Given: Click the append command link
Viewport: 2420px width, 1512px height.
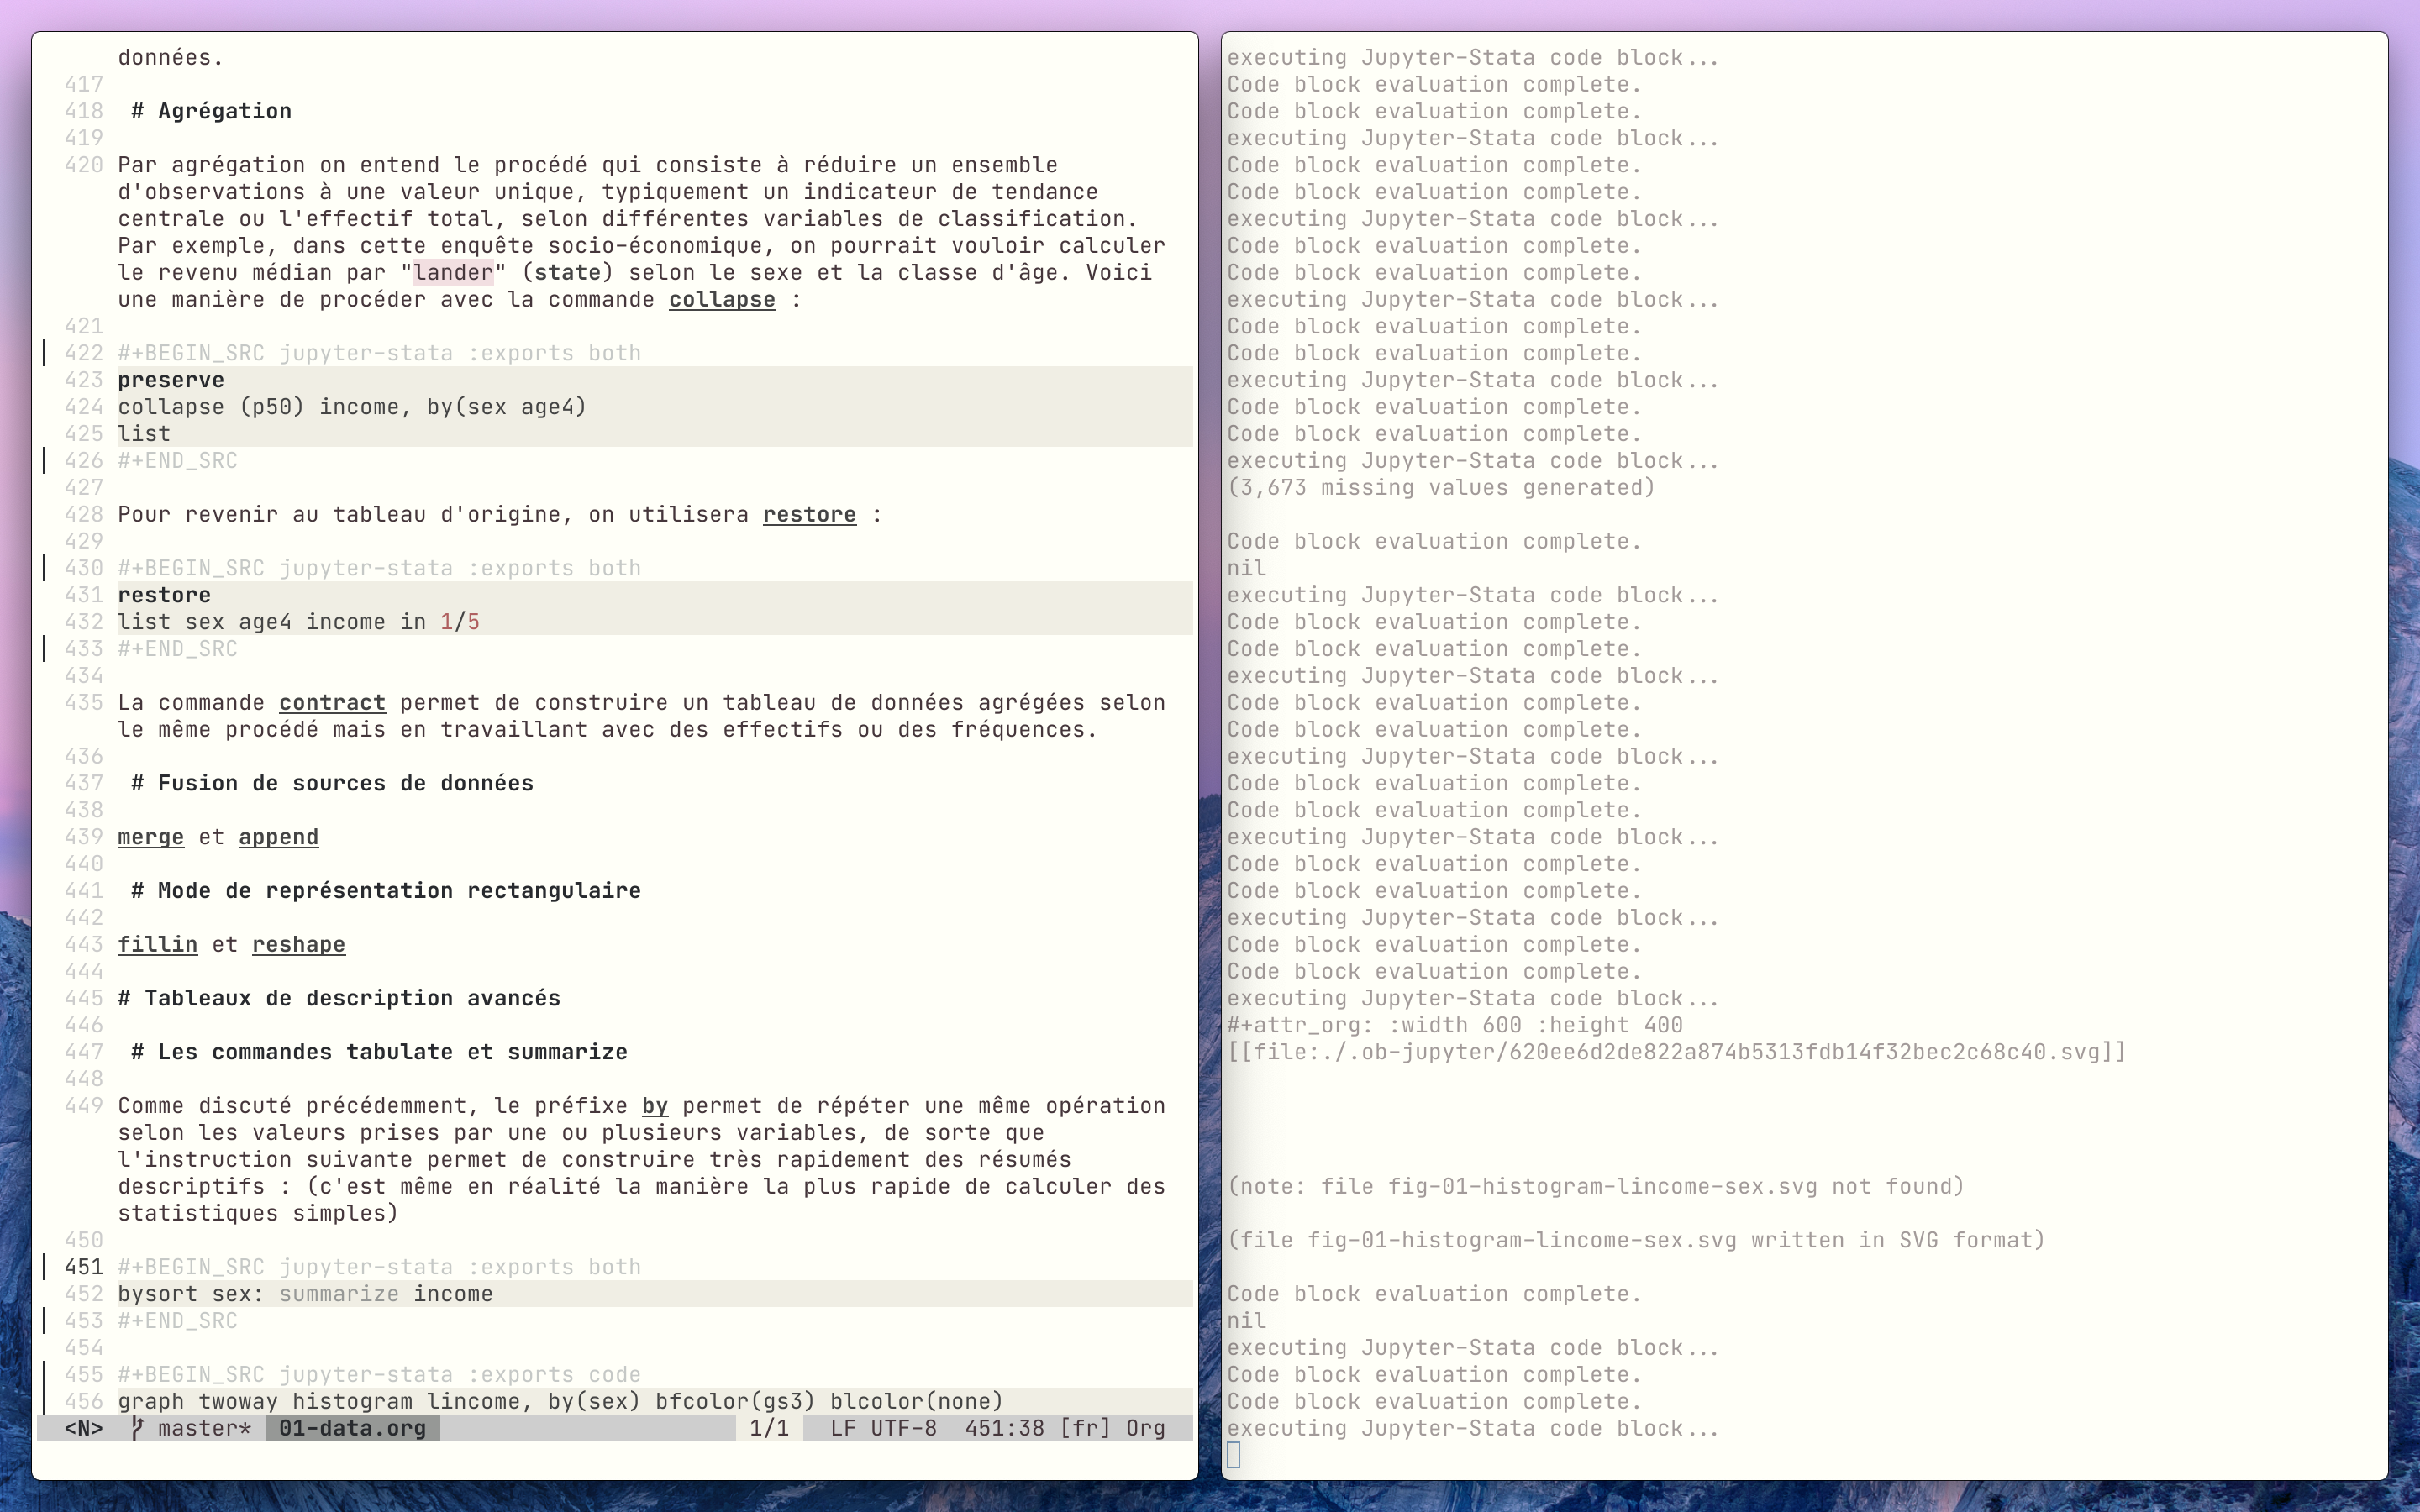Looking at the screenshot, I should 278,837.
